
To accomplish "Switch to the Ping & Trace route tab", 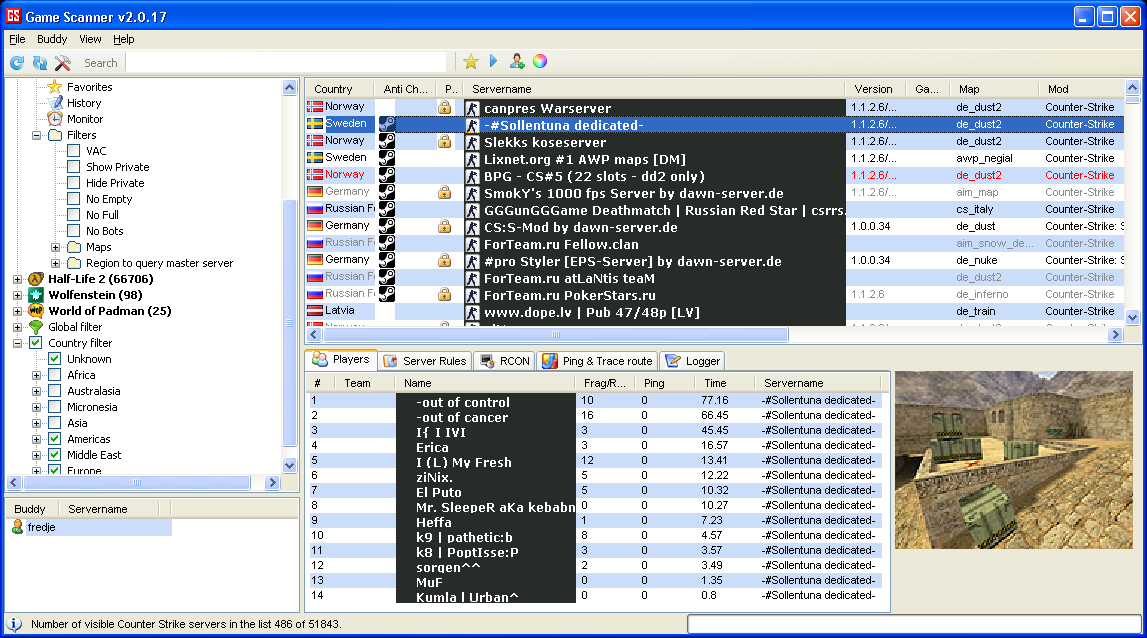I will 598,361.
